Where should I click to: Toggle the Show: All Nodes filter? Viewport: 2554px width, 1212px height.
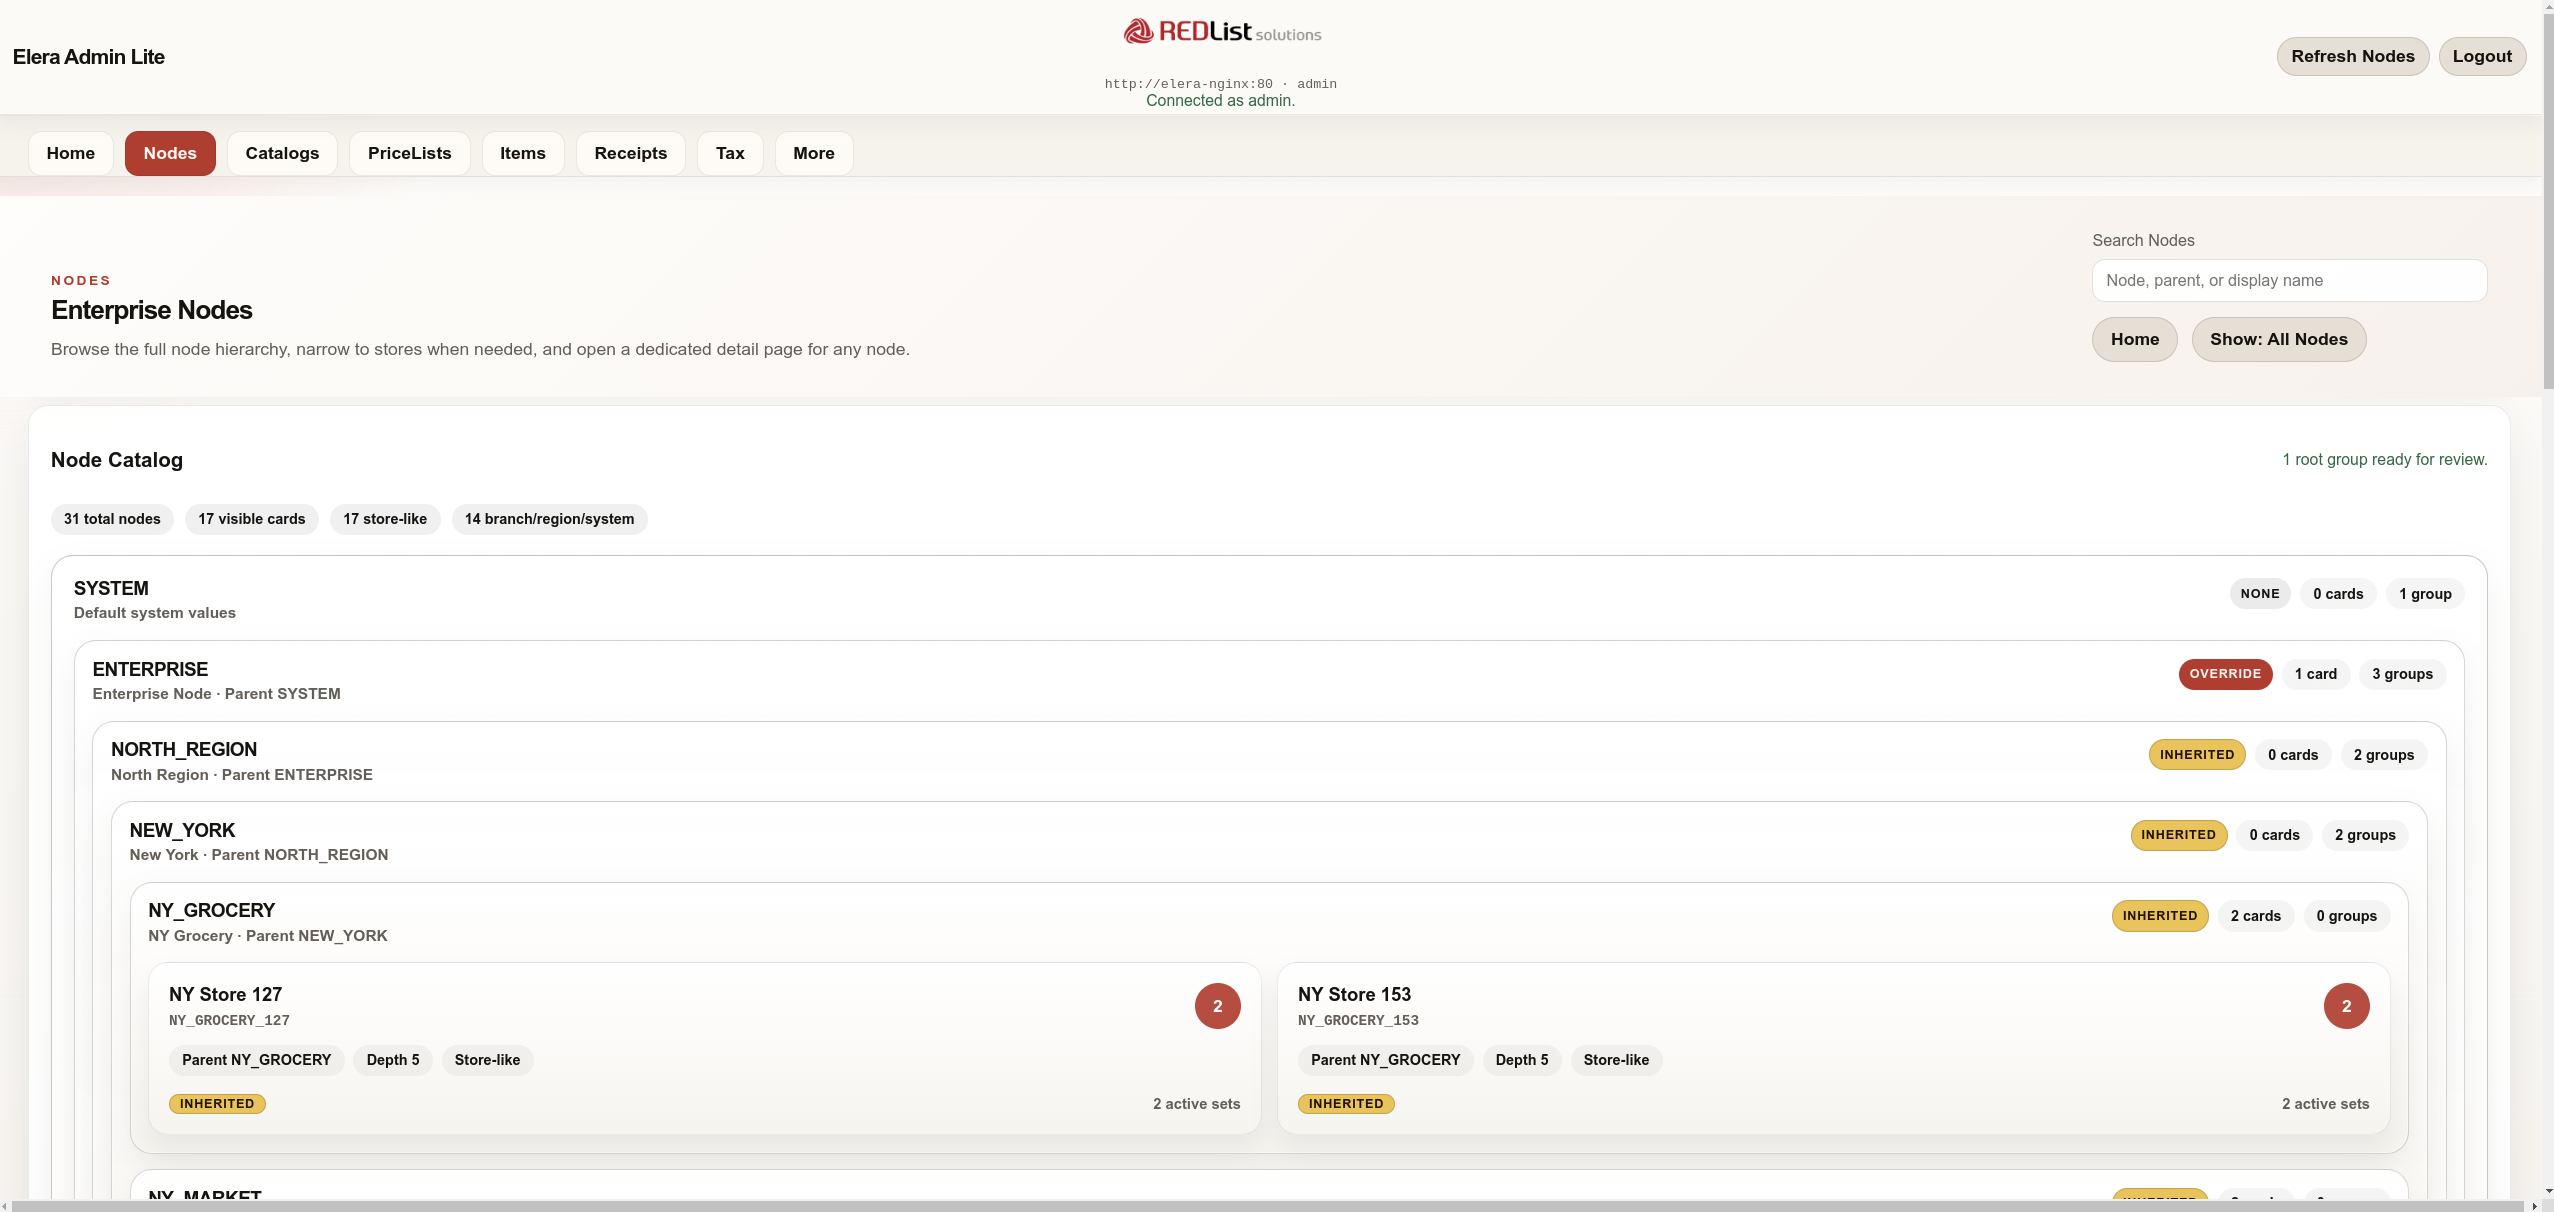pyautogui.click(x=2278, y=340)
